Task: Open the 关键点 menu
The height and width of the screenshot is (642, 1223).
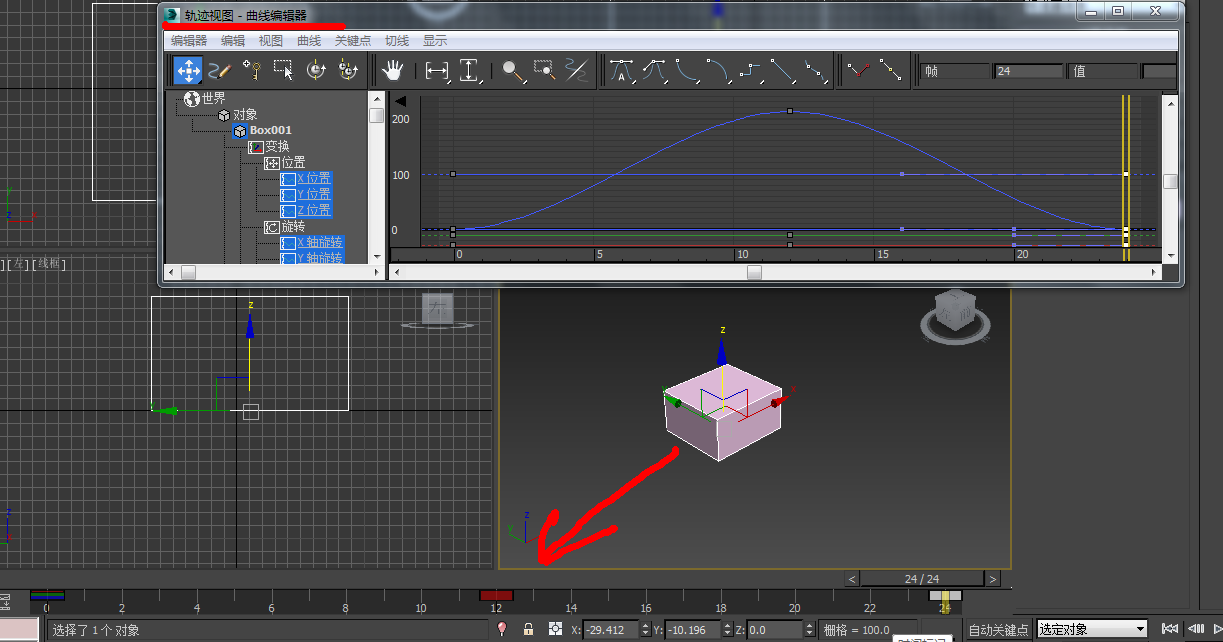Action: pos(353,40)
